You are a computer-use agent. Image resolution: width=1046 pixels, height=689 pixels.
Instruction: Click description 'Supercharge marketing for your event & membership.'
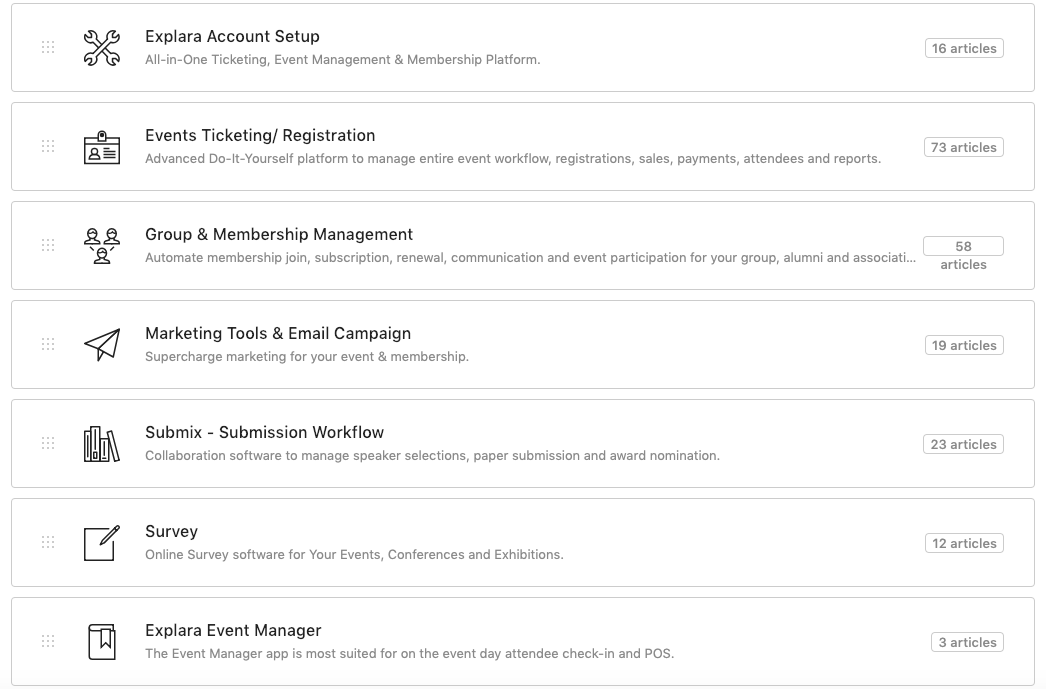click(x=307, y=357)
